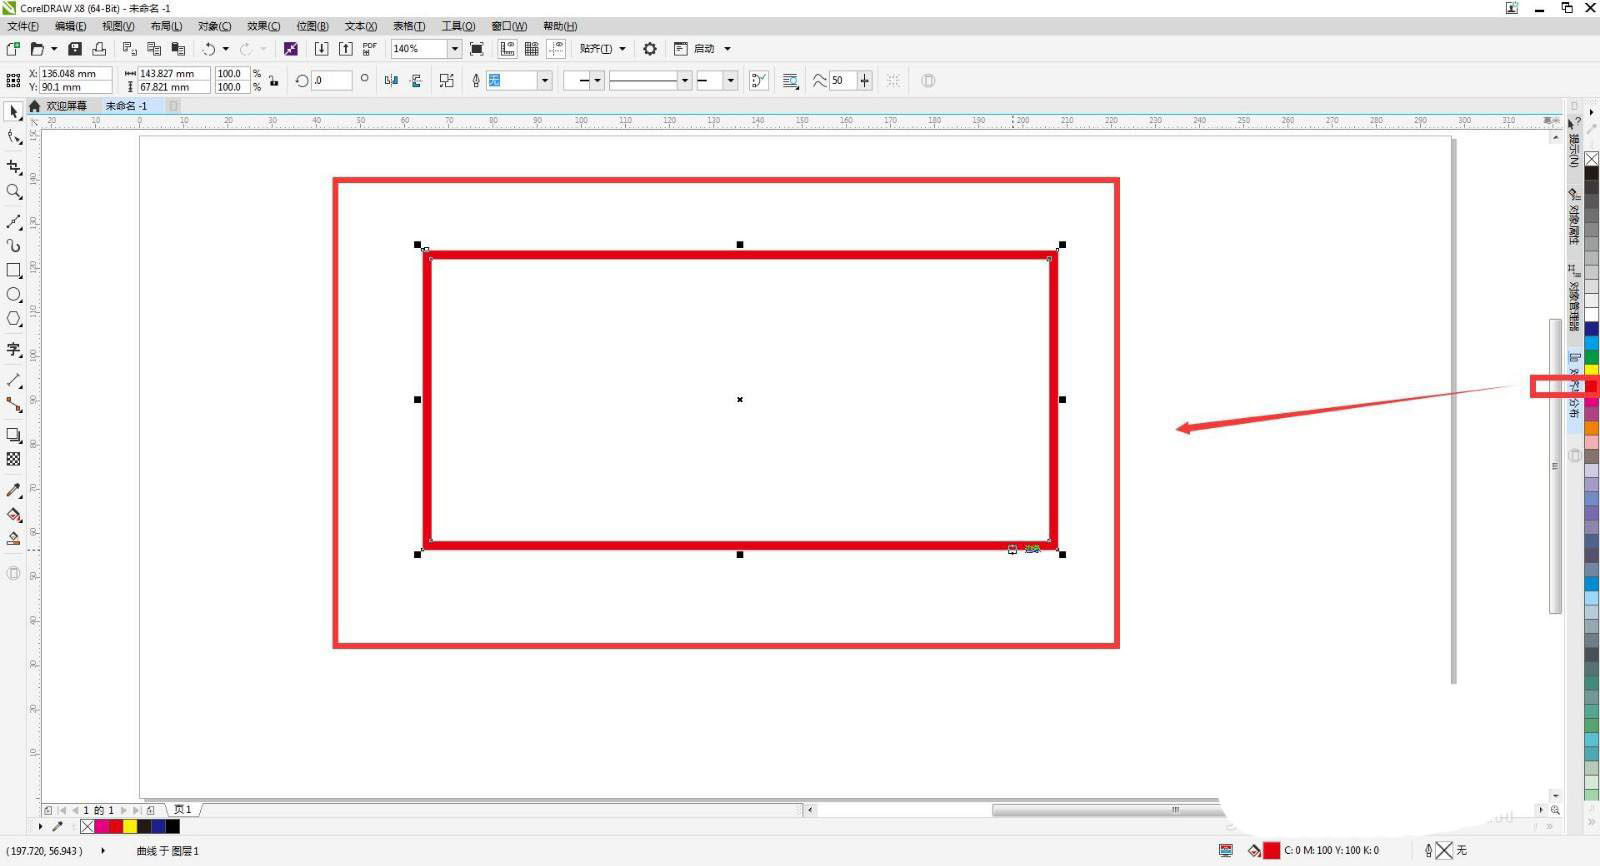
Task: Open the 文件(F) menu
Action: coord(23,26)
